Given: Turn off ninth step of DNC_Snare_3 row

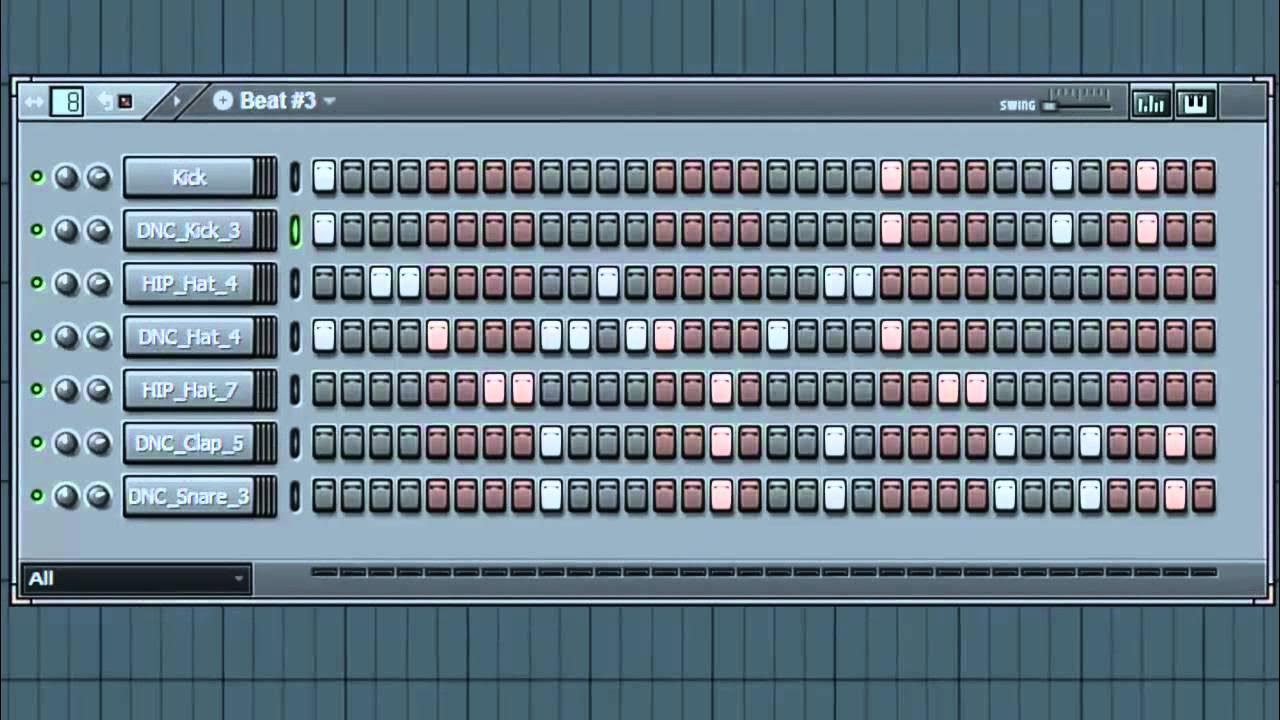Looking at the screenshot, I should 551,495.
